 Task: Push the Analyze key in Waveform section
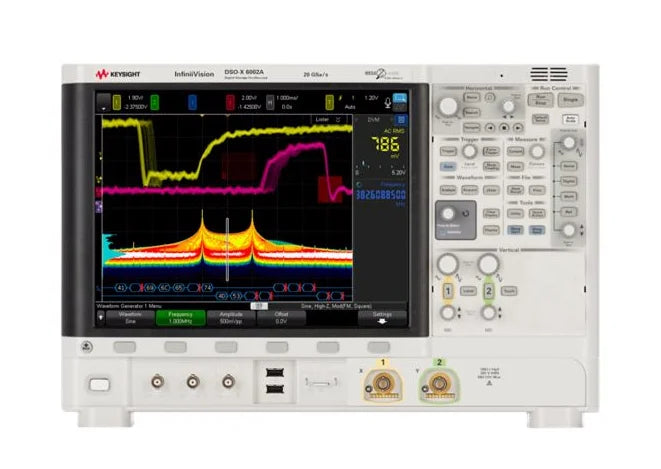coord(448,190)
